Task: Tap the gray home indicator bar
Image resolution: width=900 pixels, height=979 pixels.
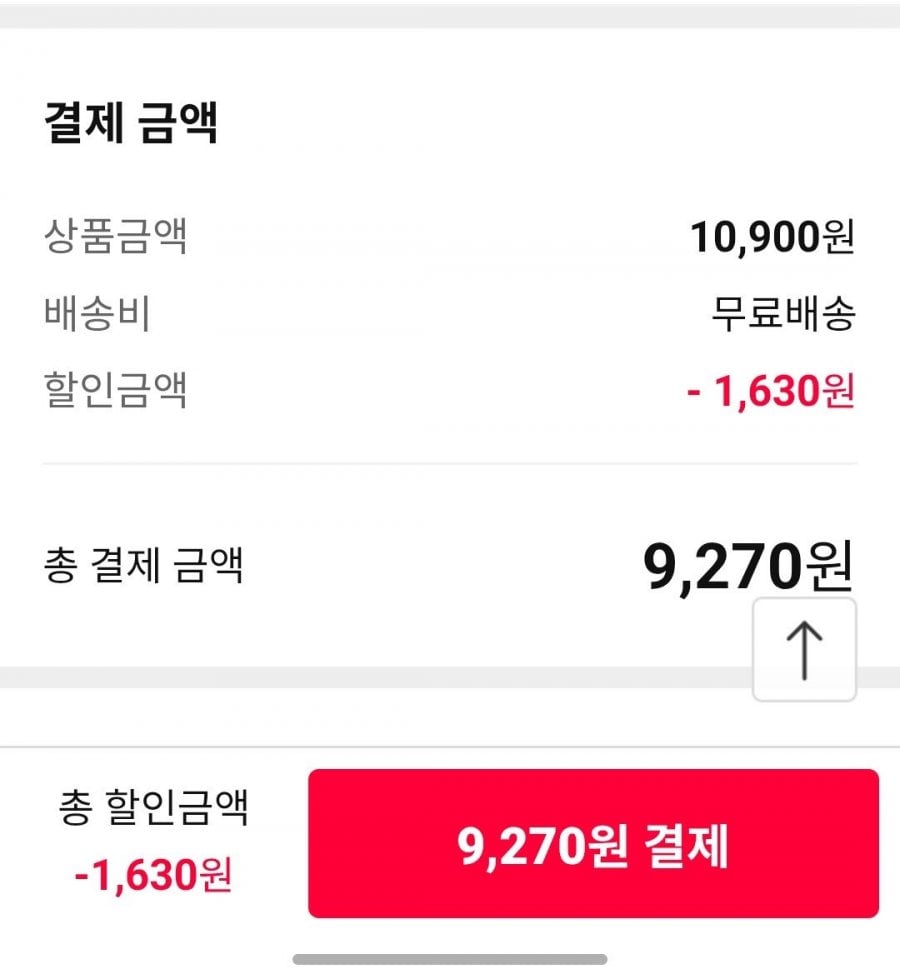Action: point(450,959)
